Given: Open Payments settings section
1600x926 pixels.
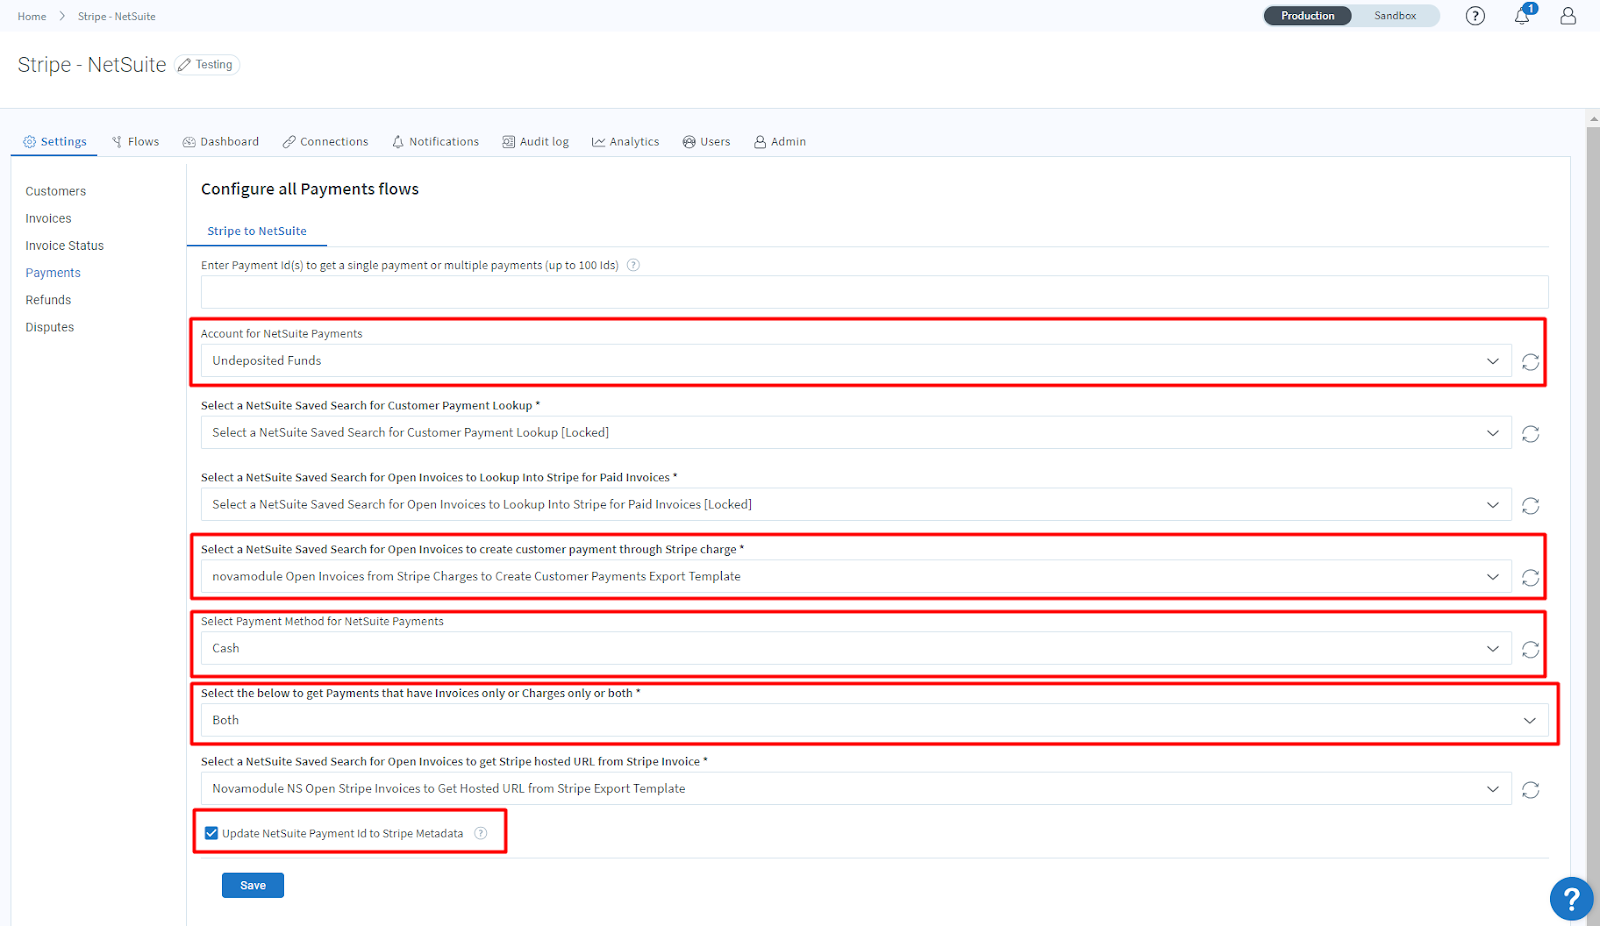Looking at the screenshot, I should (x=53, y=273).
